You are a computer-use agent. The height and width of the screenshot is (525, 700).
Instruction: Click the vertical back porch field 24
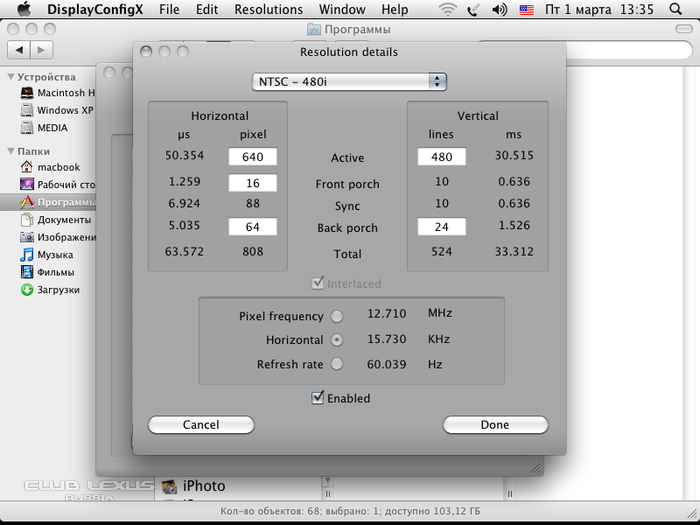click(x=441, y=227)
